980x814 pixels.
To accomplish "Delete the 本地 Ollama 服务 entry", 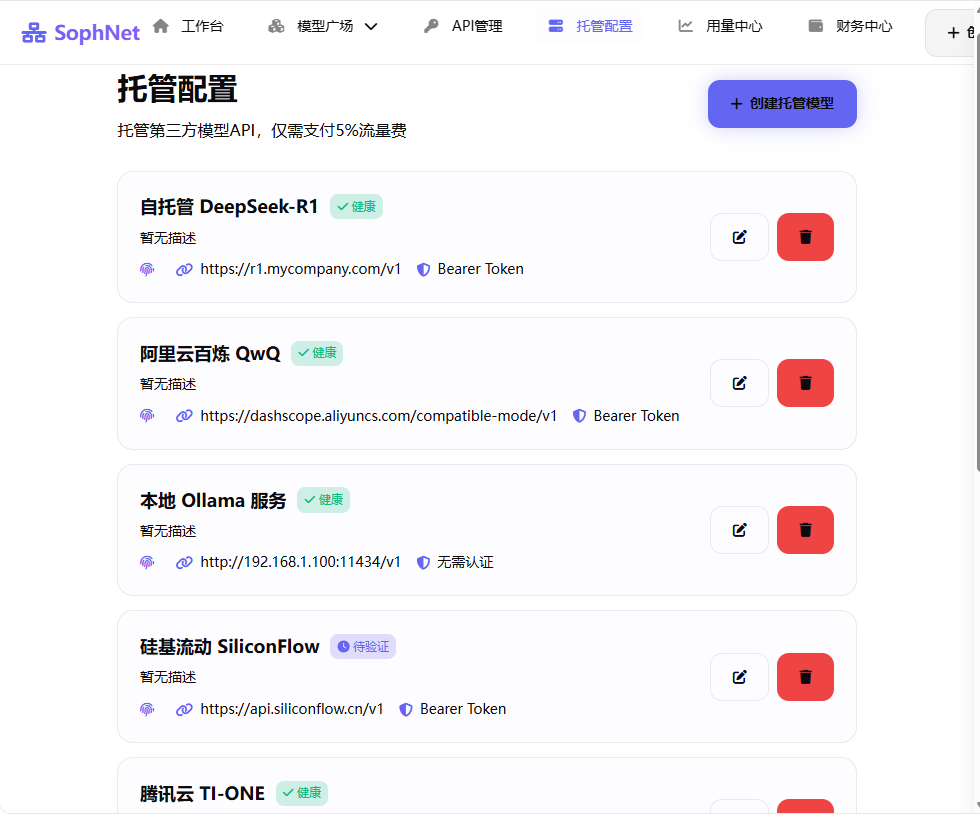I will point(805,530).
